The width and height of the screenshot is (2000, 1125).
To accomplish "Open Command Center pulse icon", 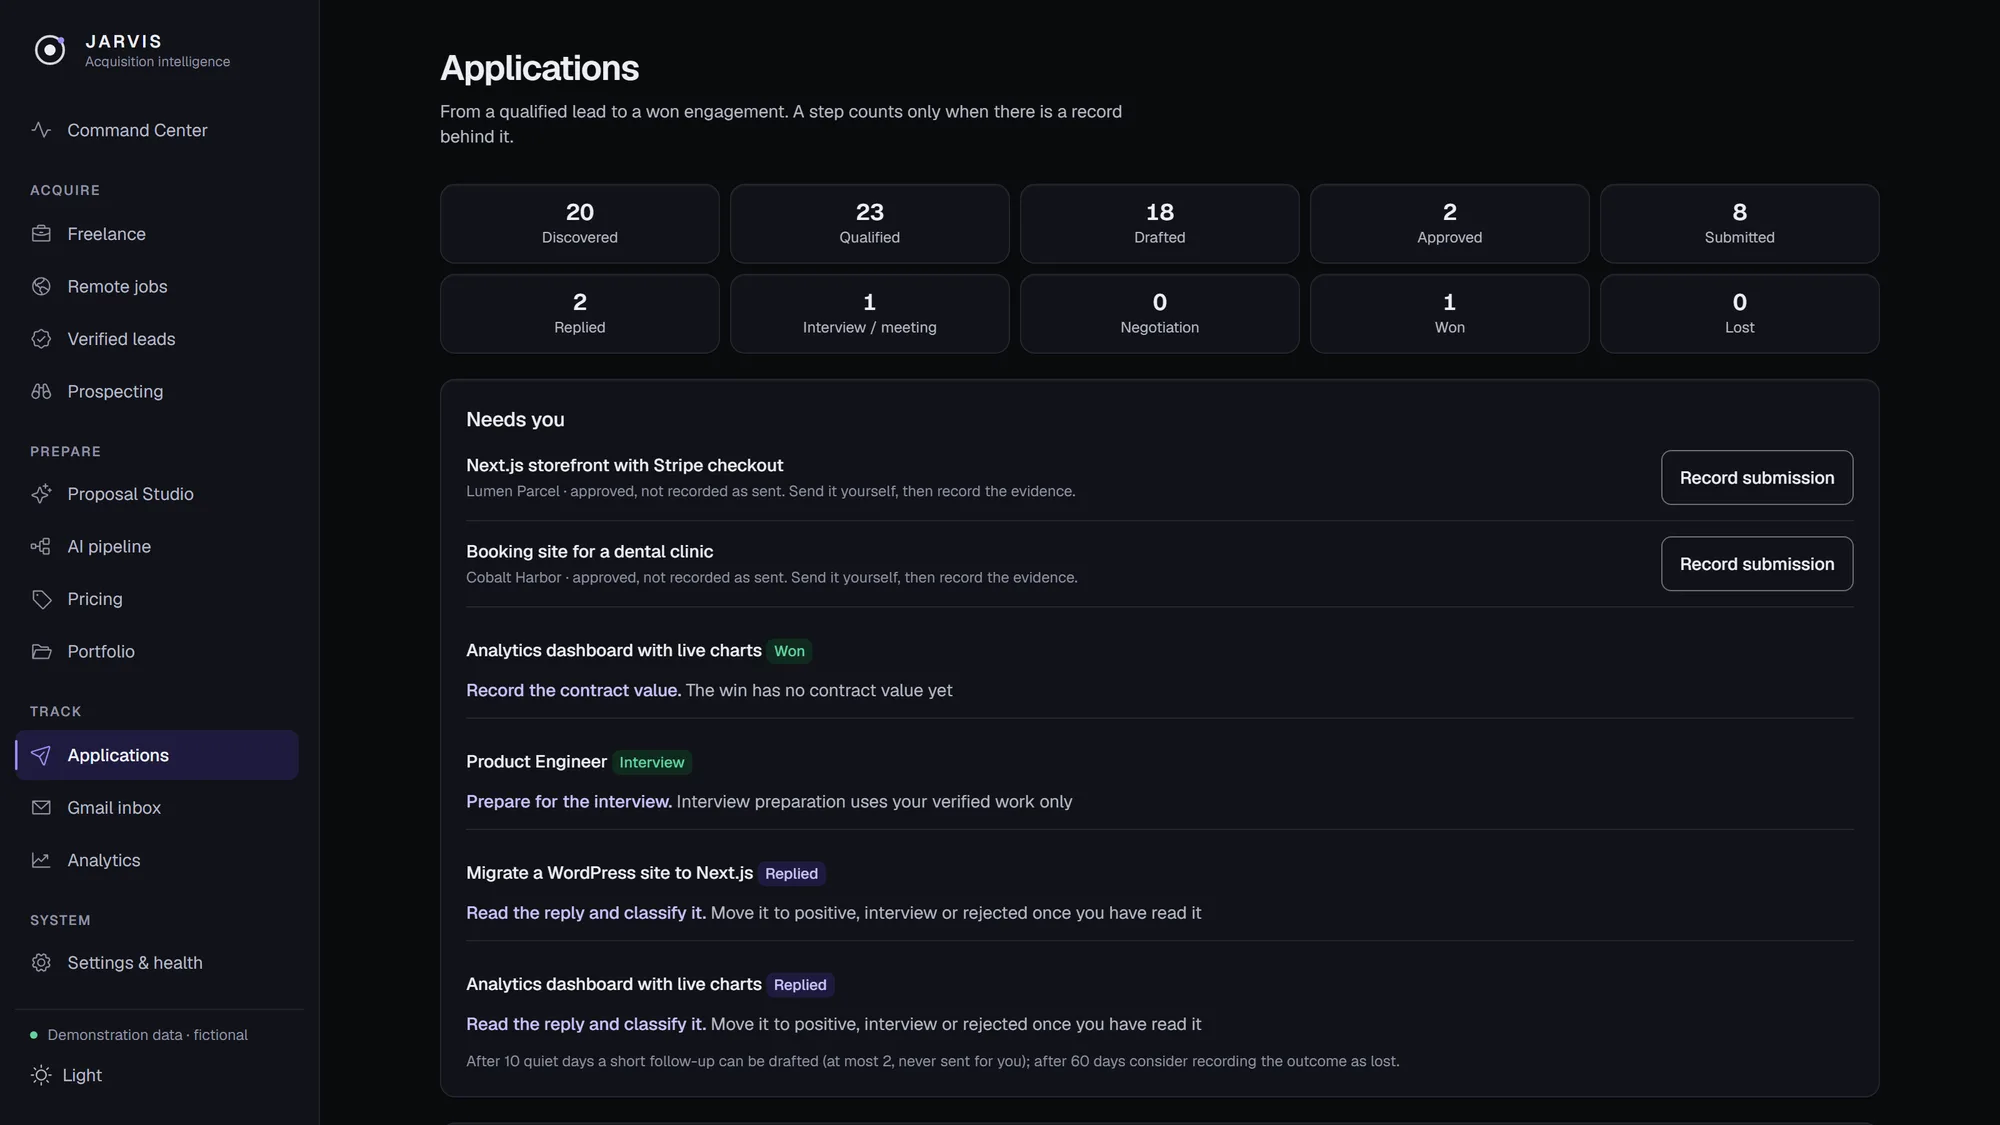I will coord(41,130).
